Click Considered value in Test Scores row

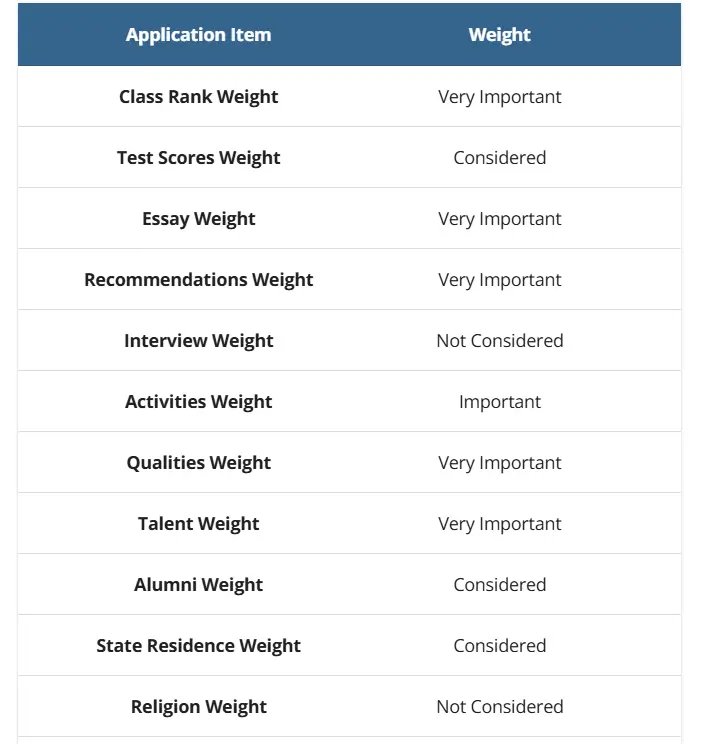point(499,158)
